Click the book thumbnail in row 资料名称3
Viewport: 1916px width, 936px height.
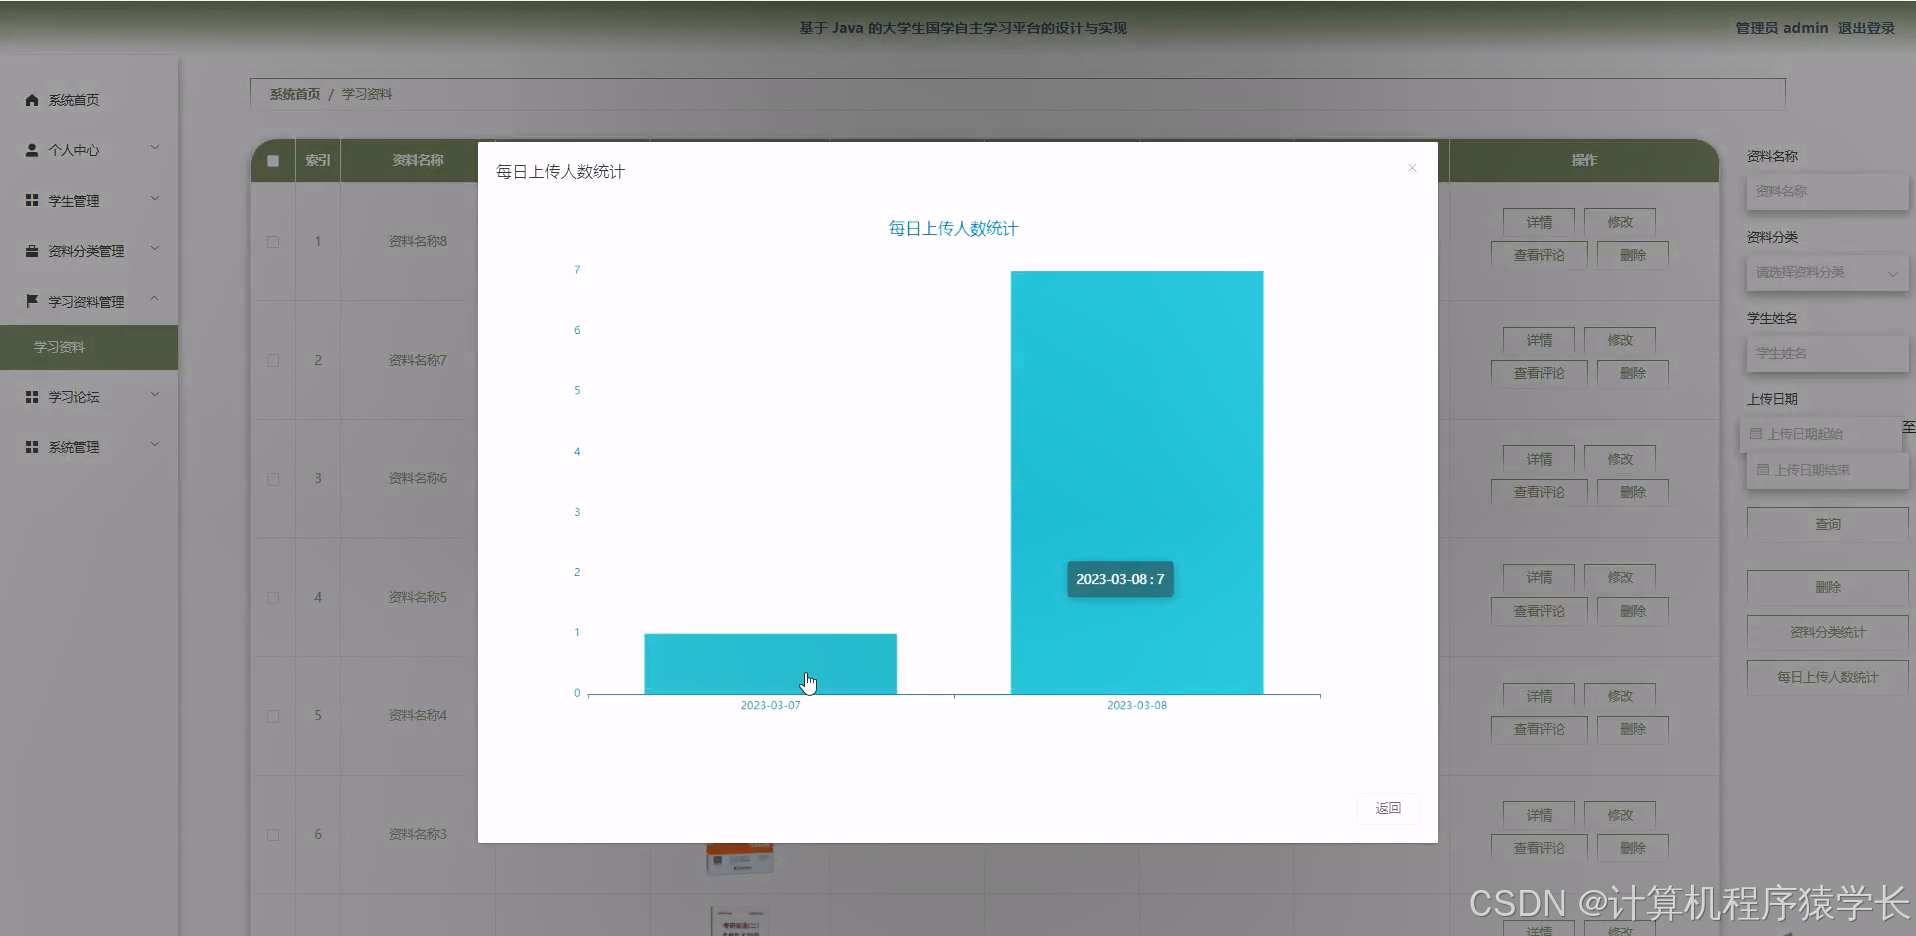click(740, 858)
